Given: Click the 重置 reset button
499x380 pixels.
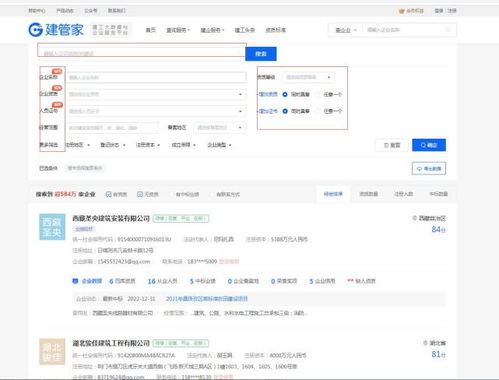Looking at the screenshot, I should (x=392, y=145).
